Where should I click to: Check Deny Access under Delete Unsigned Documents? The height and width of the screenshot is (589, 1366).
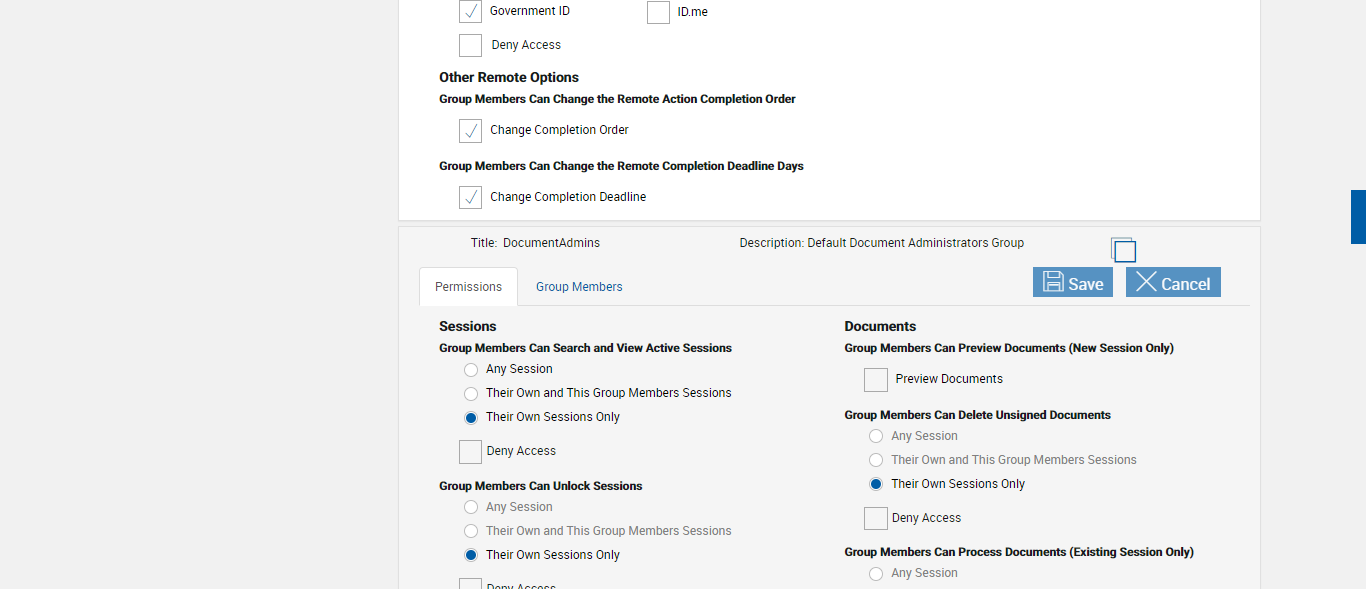(x=876, y=519)
